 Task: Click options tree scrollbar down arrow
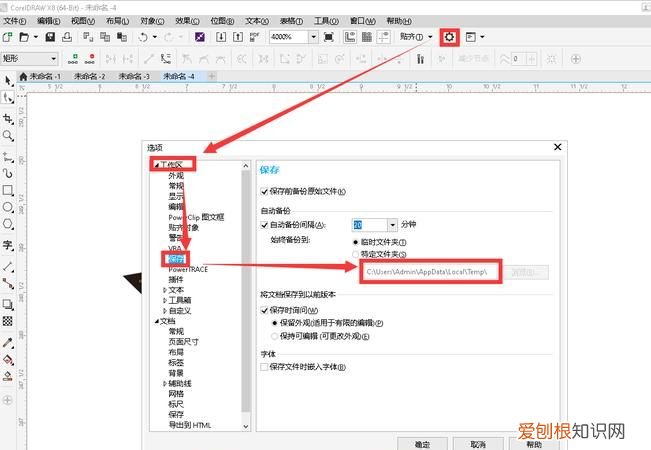246,426
